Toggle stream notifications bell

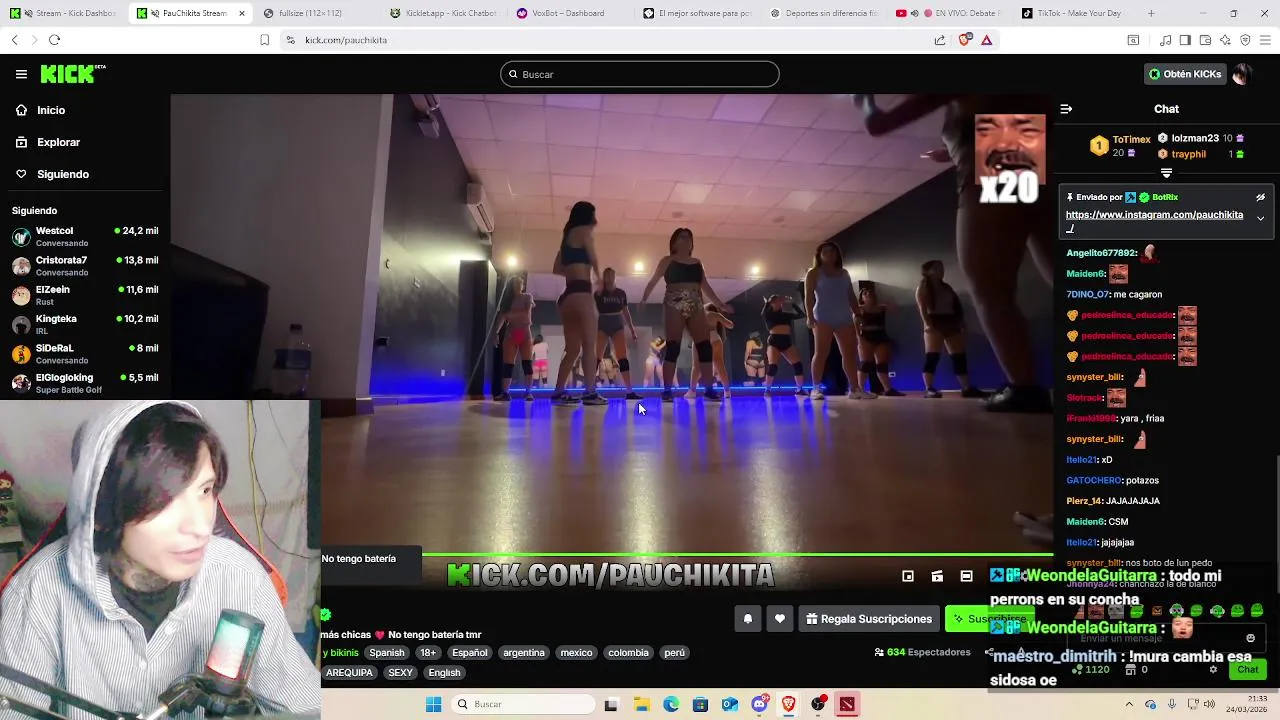[x=747, y=619]
